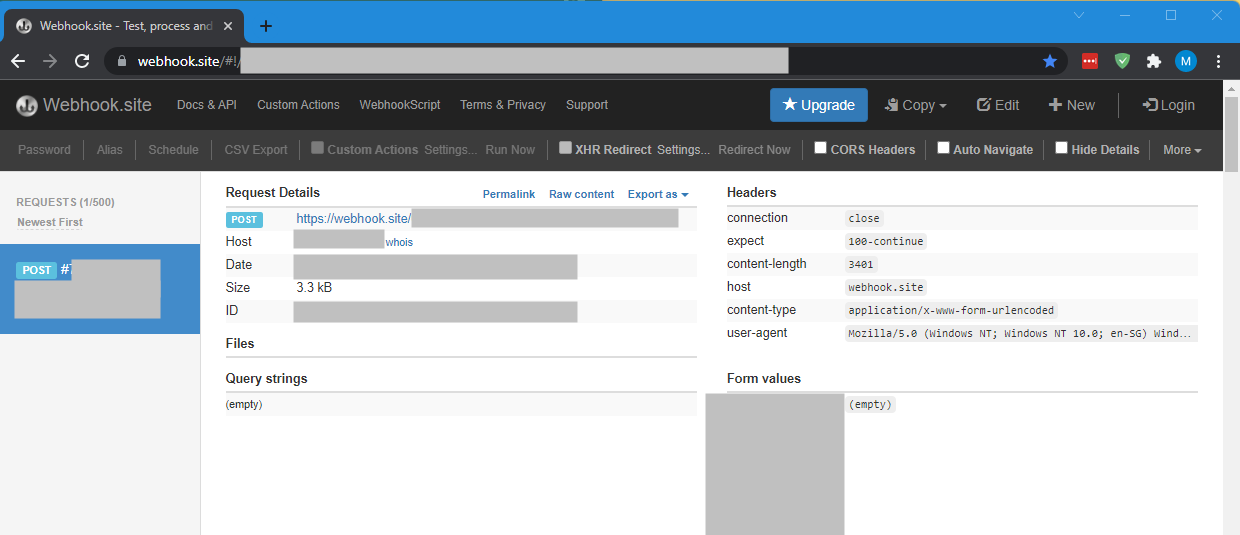Click the REQUESTS (1/500) counter

point(66,202)
